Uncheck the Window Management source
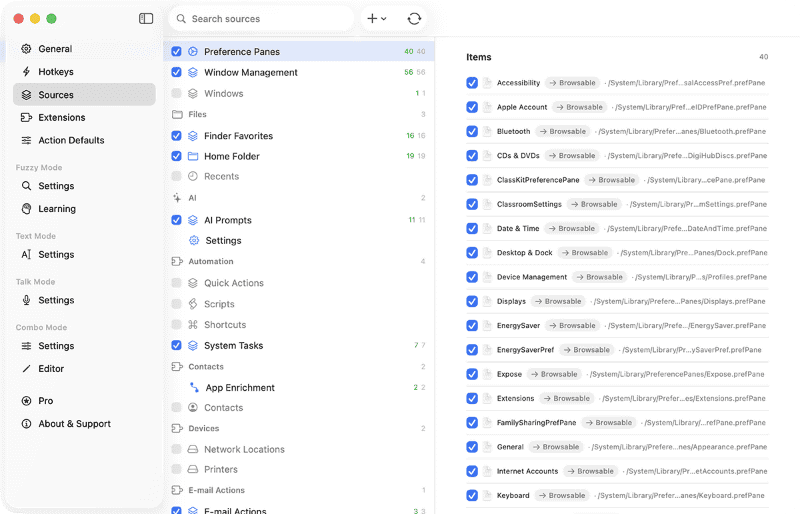Viewport: 800px width, 514px height. coord(177,72)
